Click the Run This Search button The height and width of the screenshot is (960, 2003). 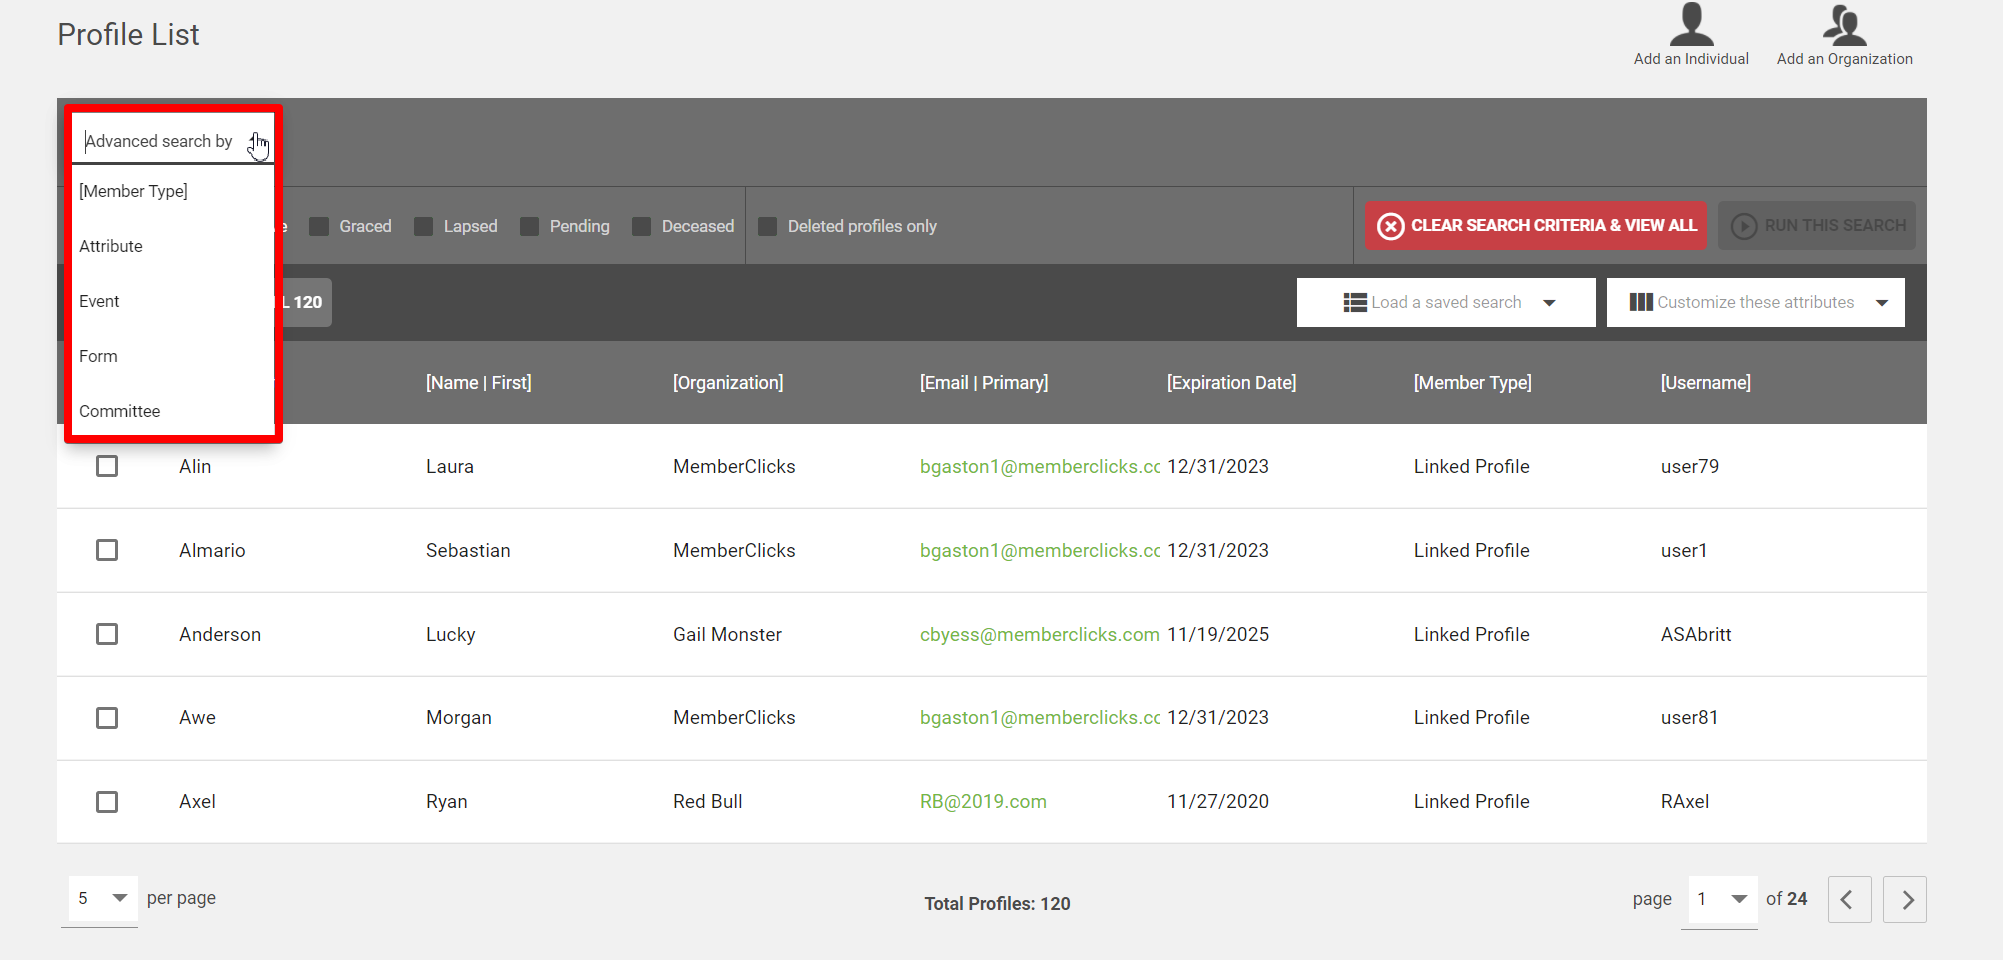1816,226
